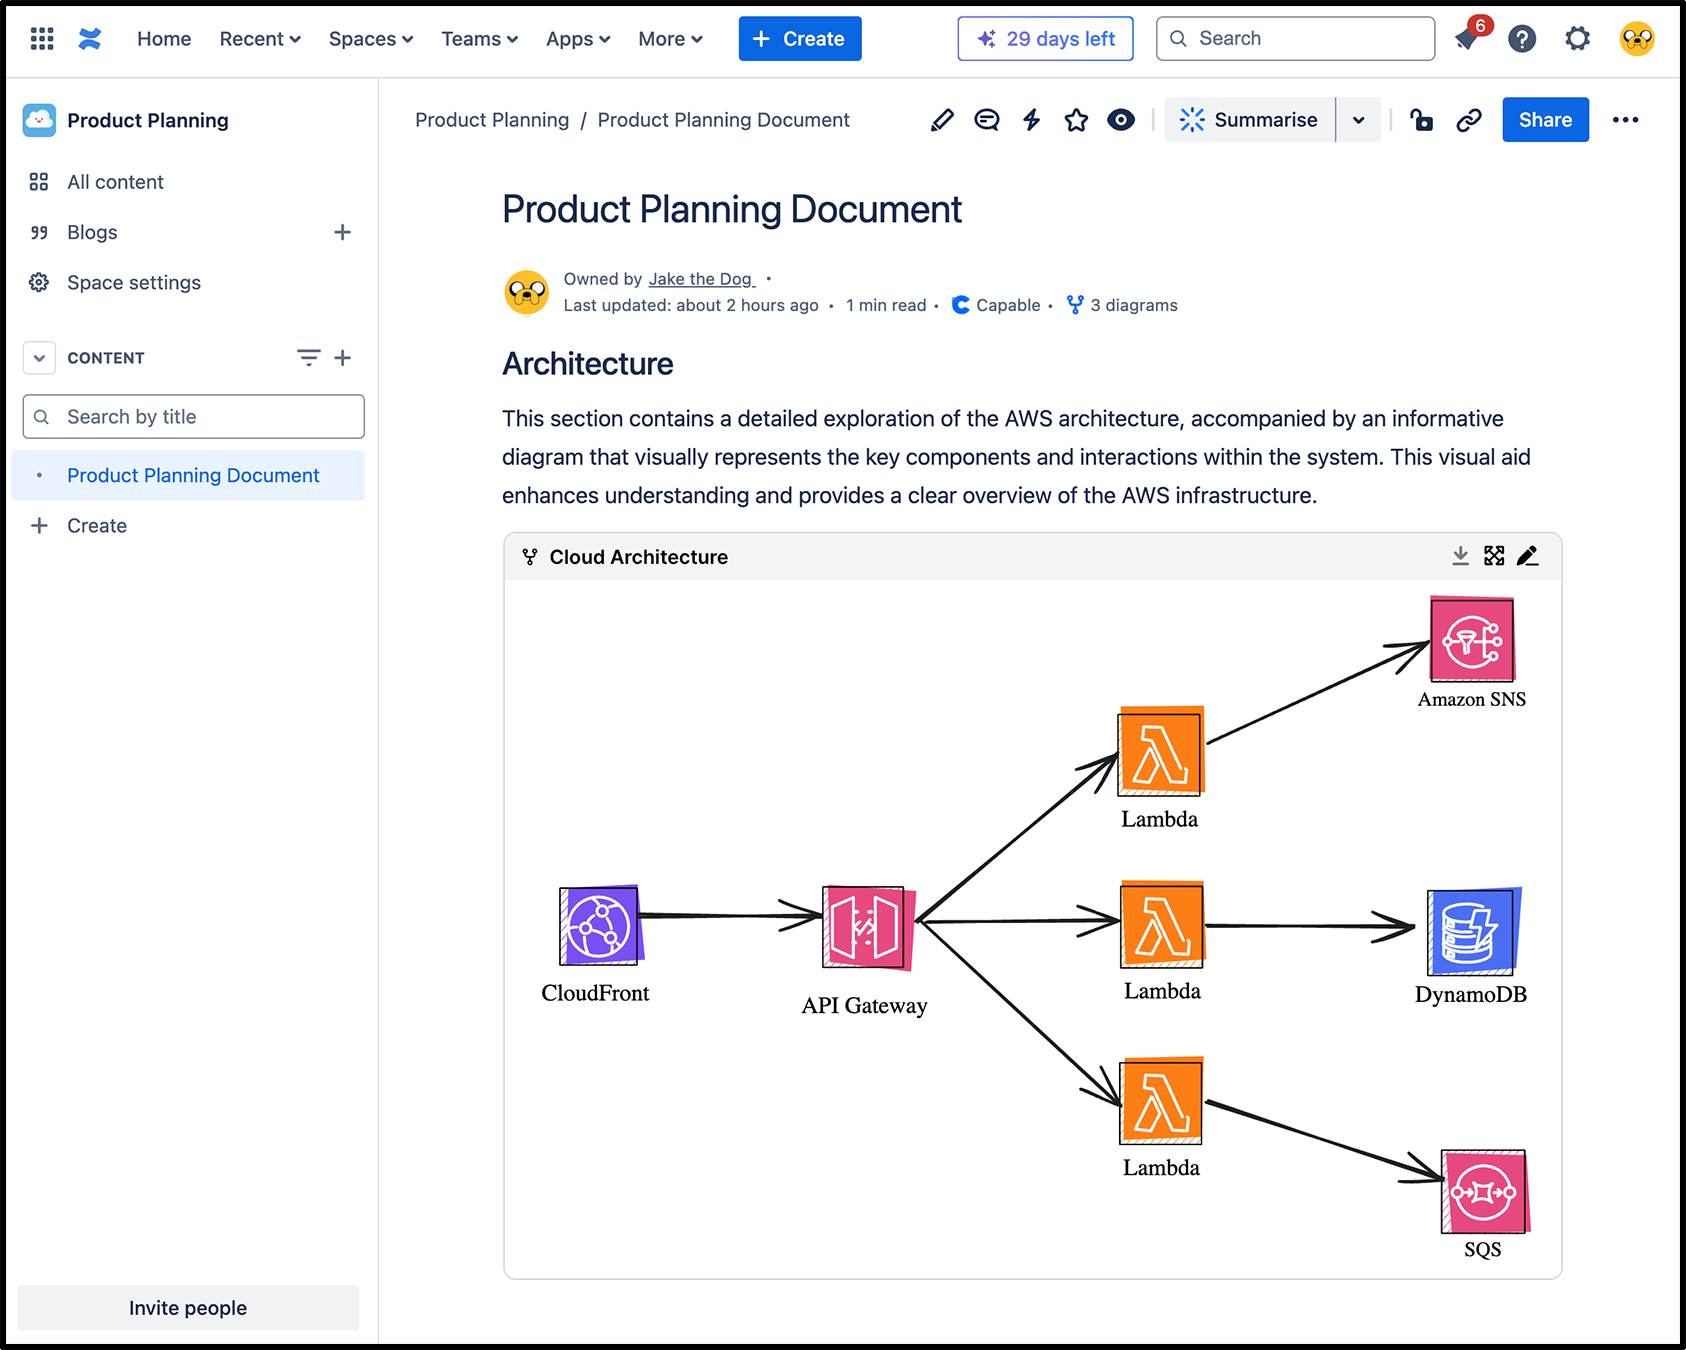1686x1350 pixels.
Task: Open comments icon in page toolbar
Action: [x=987, y=120]
